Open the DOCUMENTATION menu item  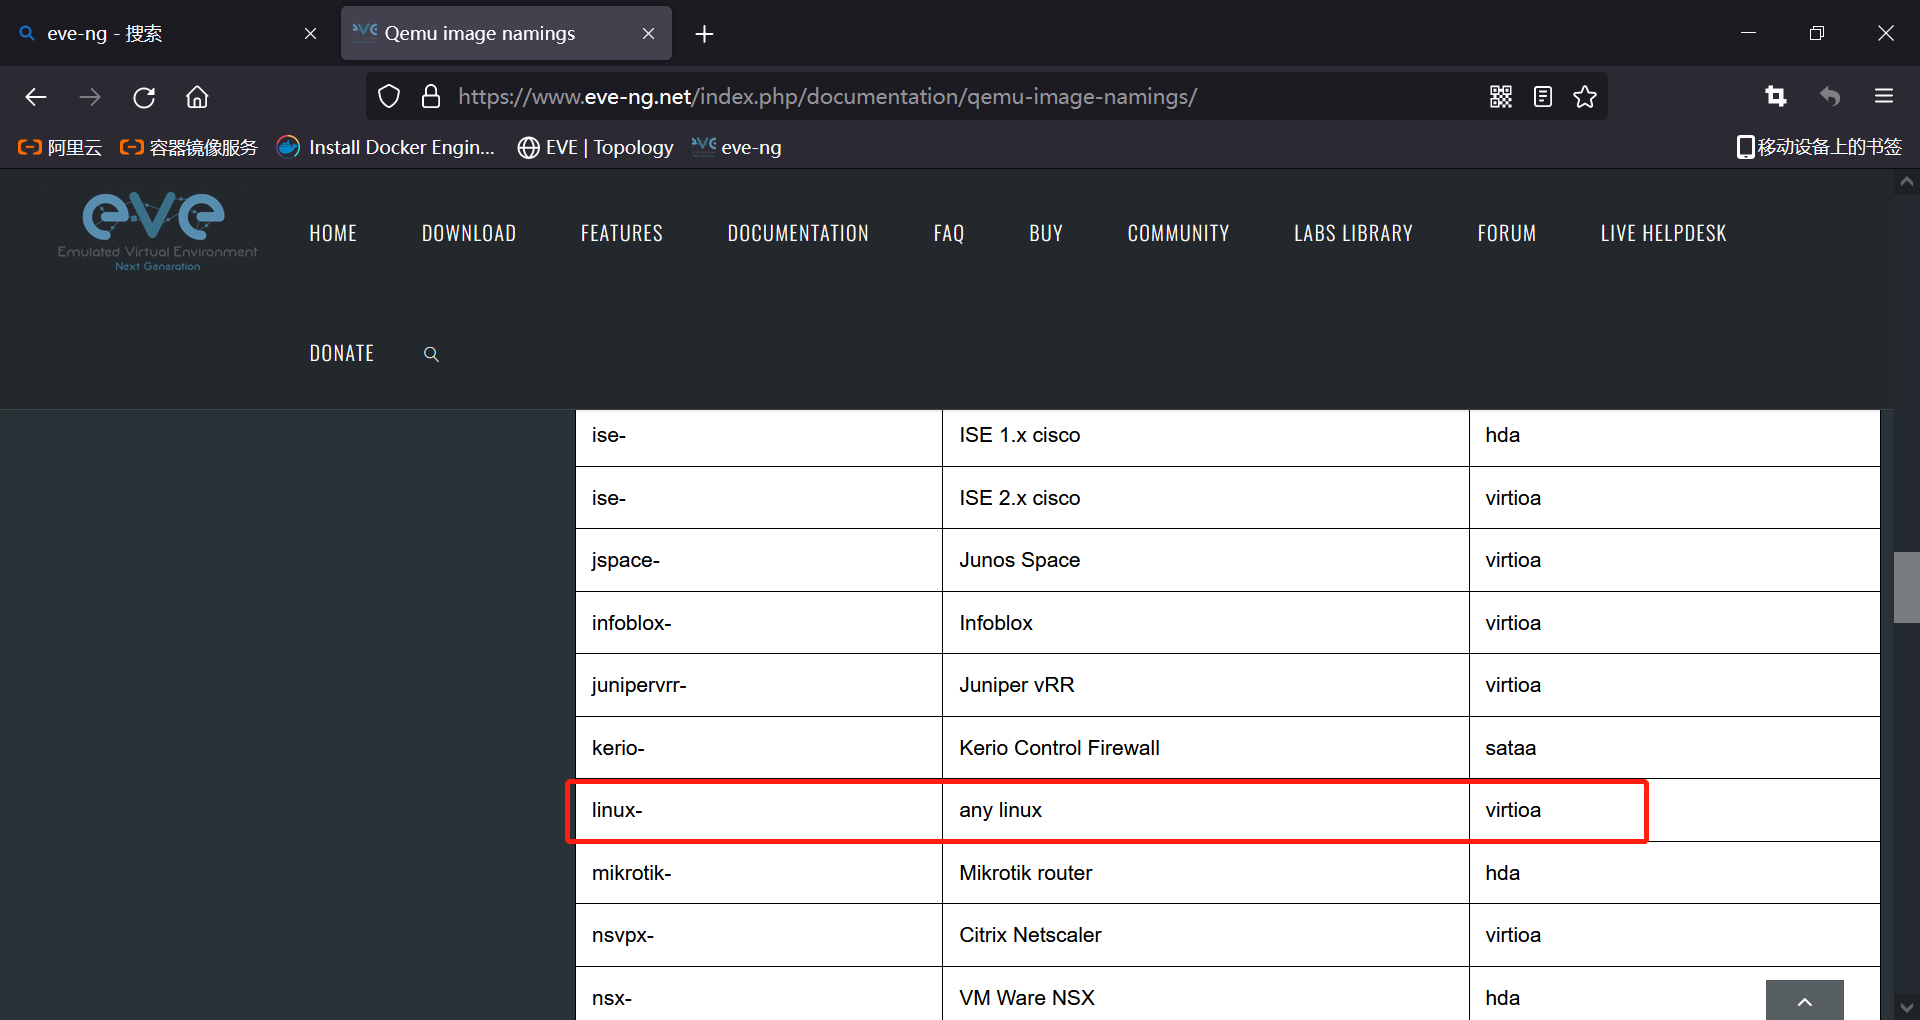point(798,234)
